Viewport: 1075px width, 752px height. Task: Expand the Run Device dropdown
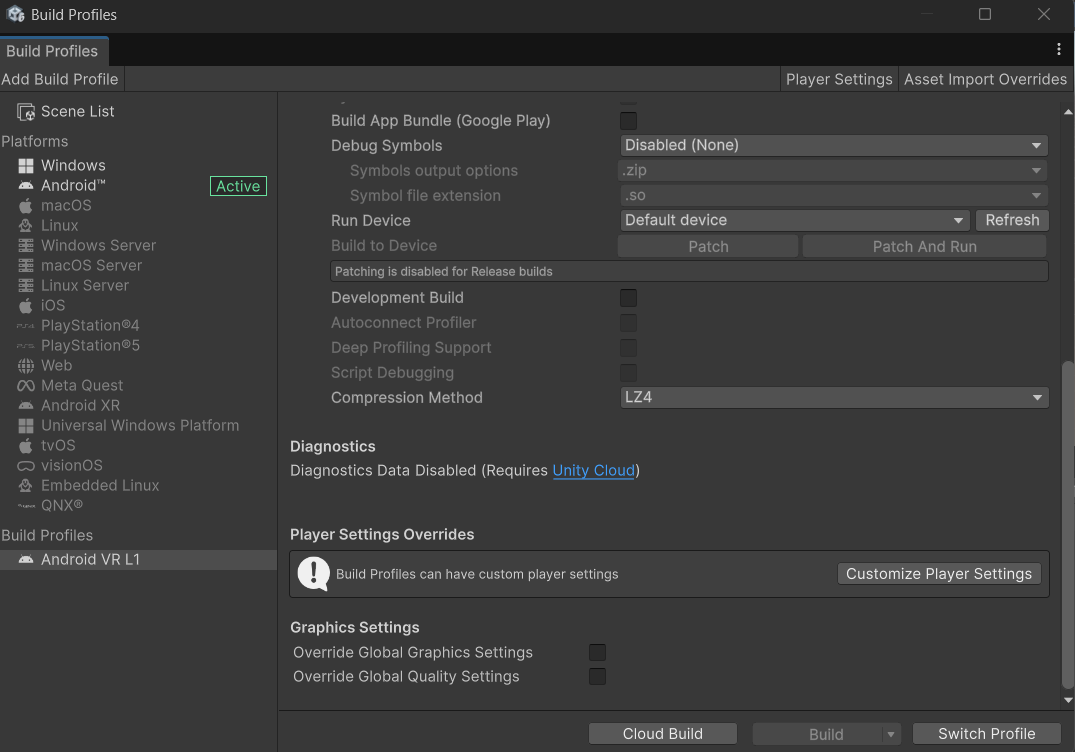[x=794, y=220]
